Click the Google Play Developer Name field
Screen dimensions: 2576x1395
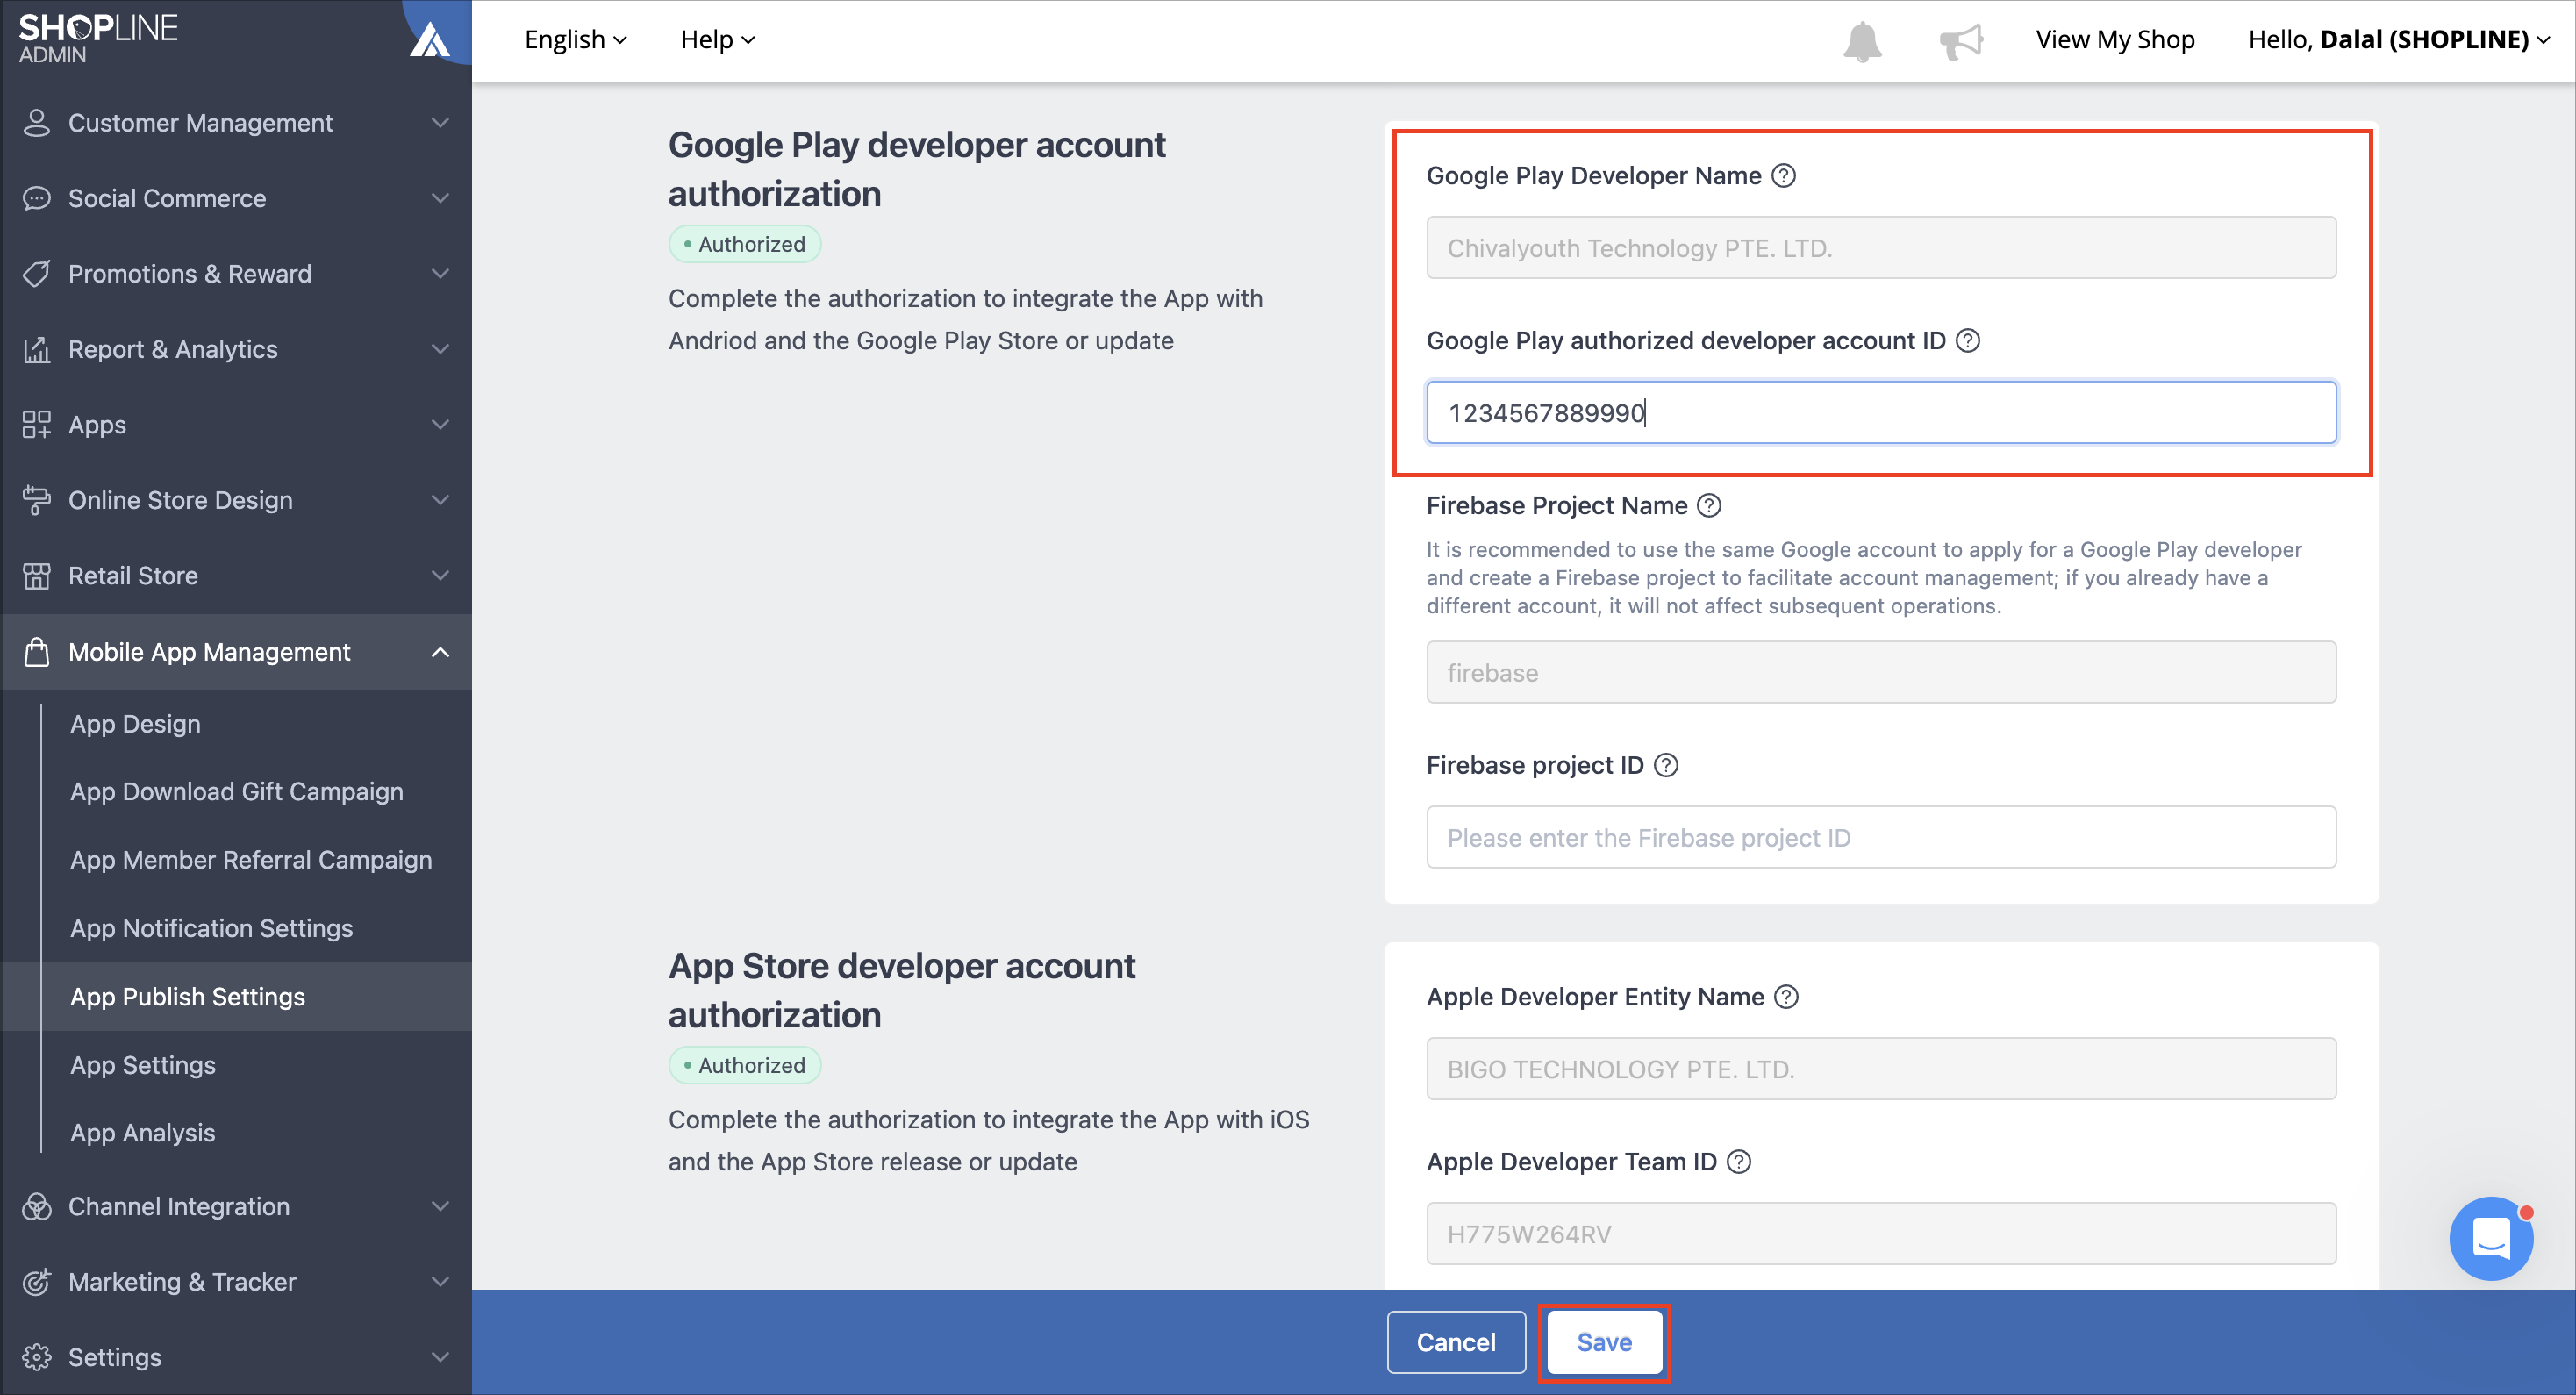(x=1881, y=247)
